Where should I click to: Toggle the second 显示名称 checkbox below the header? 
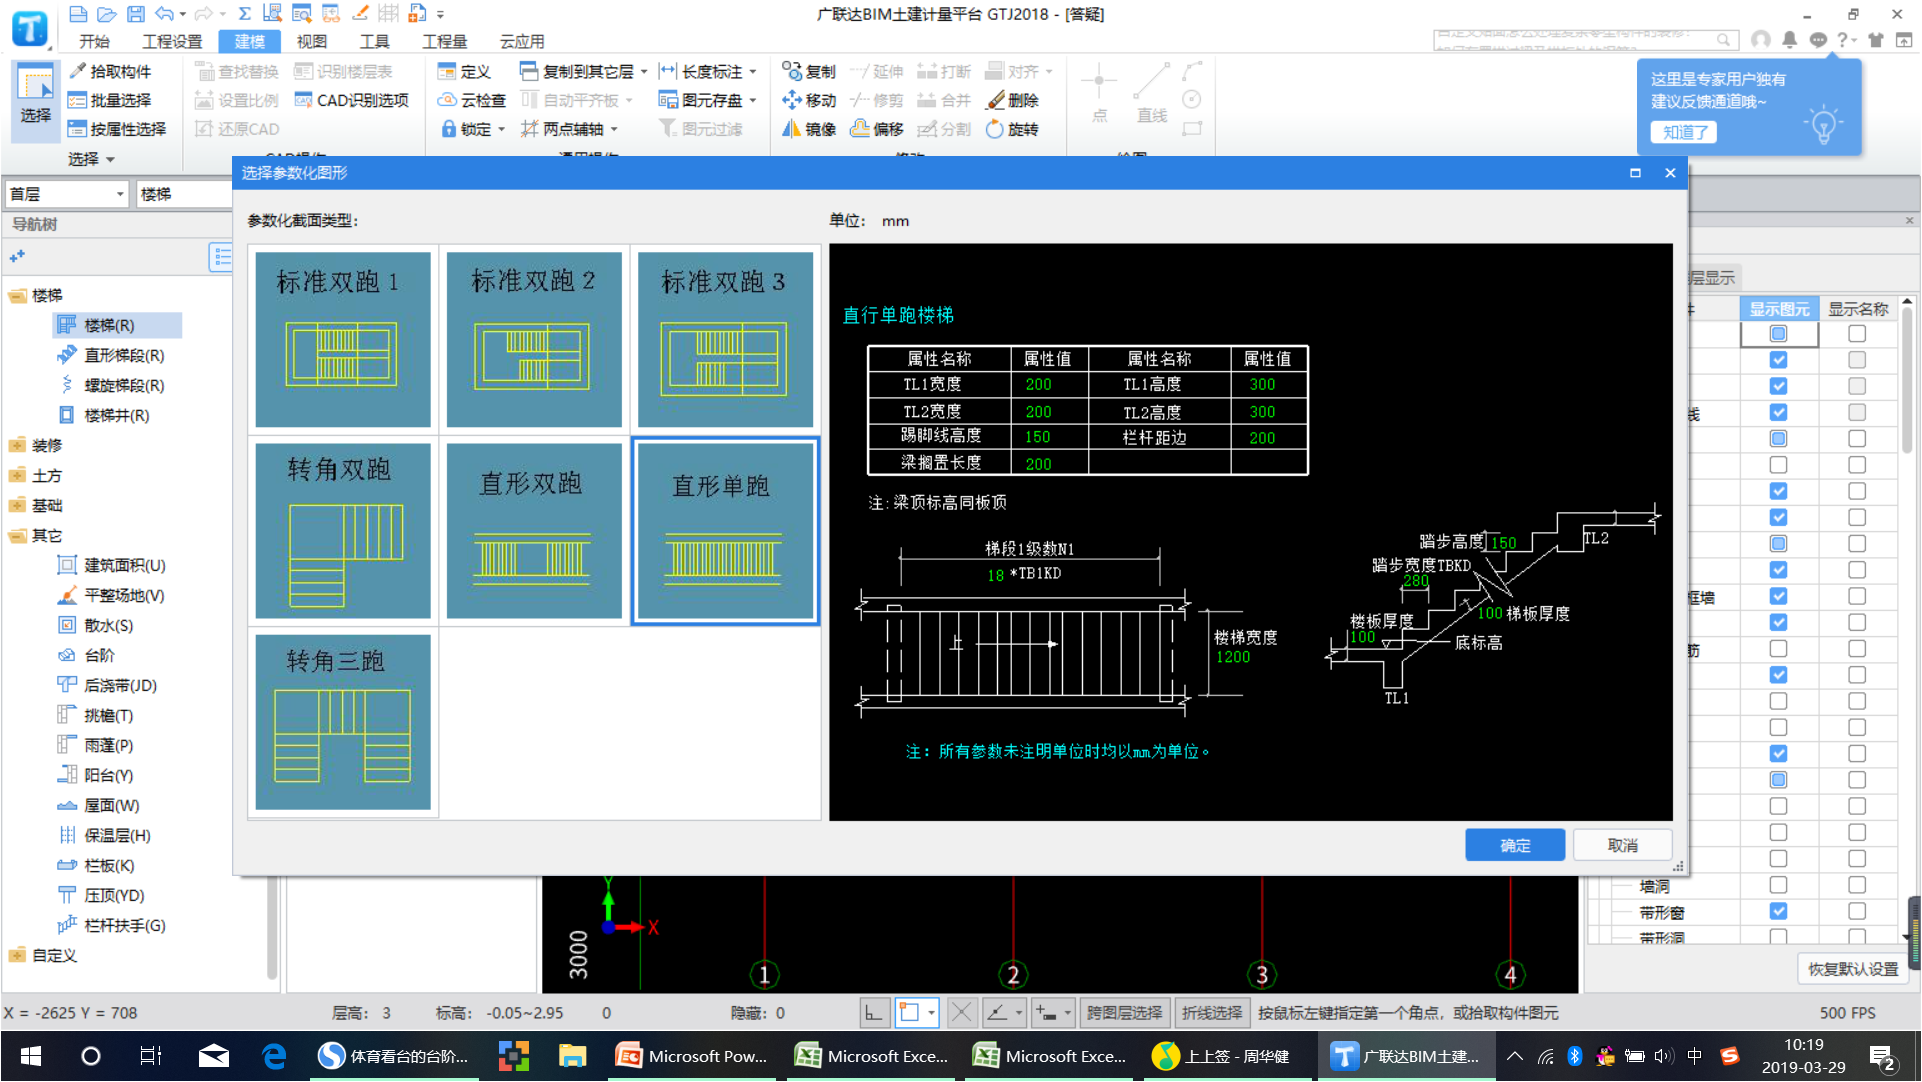pos(1857,359)
